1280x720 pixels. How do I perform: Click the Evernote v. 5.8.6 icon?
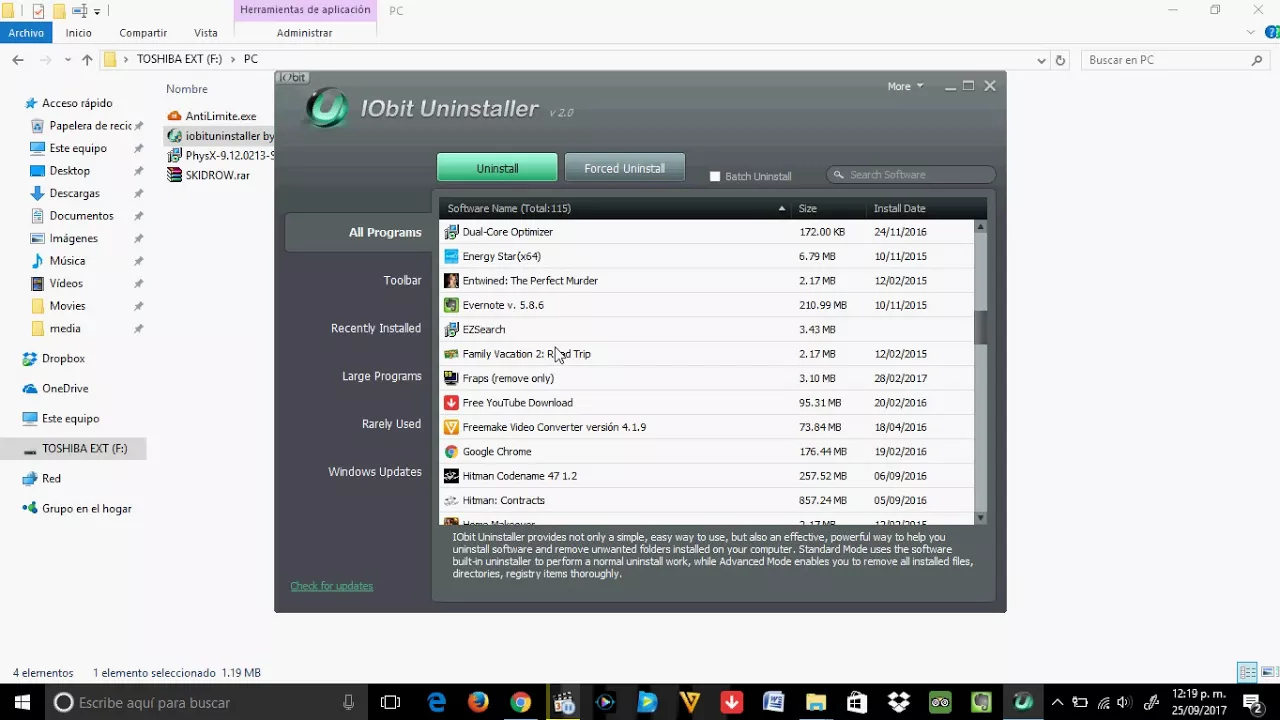pyautogui.click(x=451, y=305)
